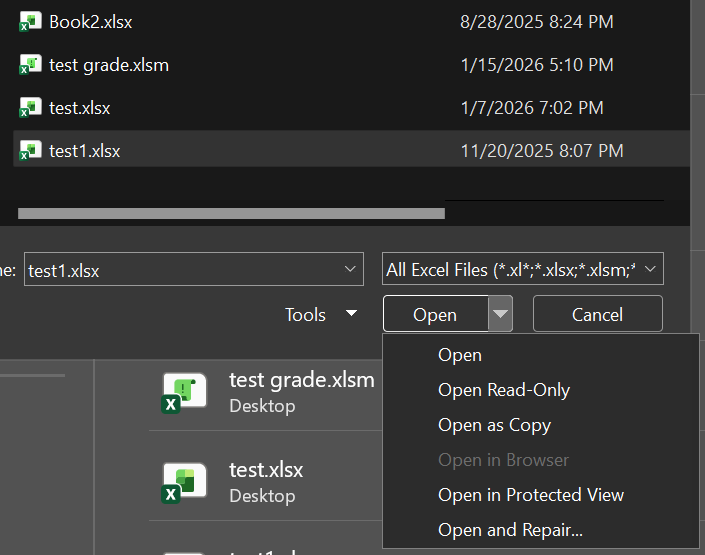Select test1.xlsx row in file list
Screen dimensions: 705x555
[x=352, y=149]
